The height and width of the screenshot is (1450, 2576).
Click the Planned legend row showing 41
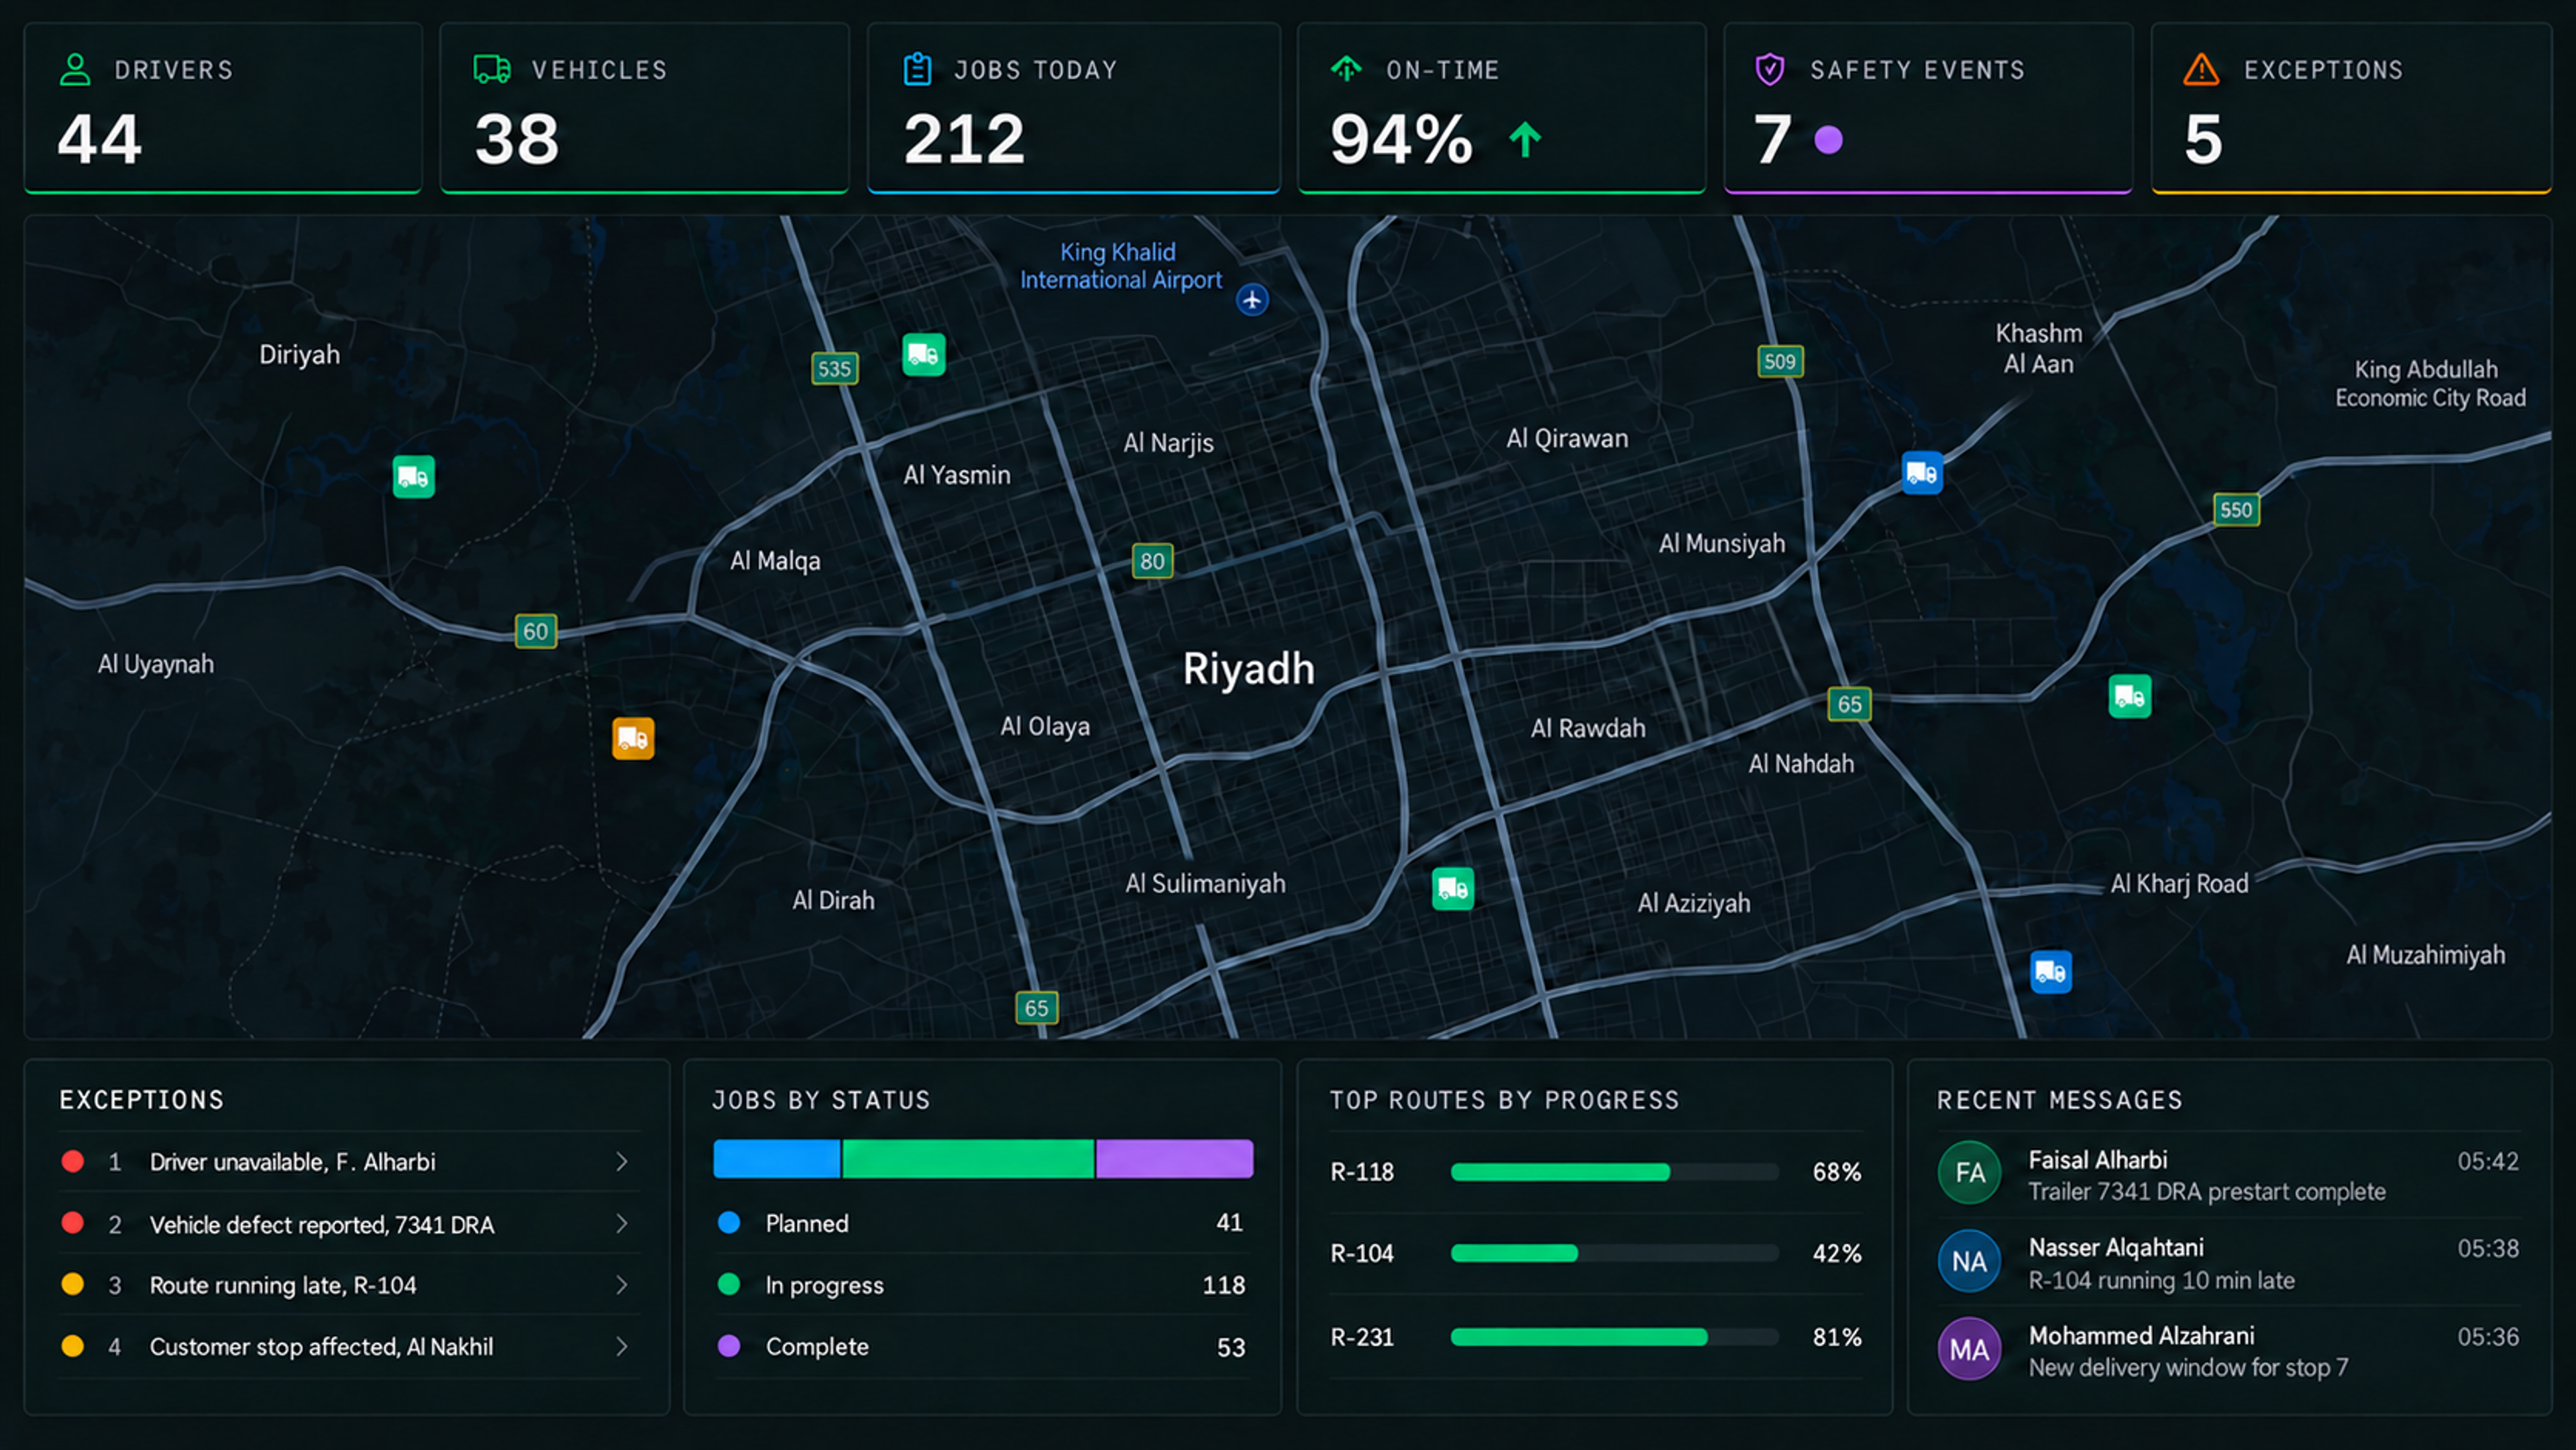click(982, 1223)
